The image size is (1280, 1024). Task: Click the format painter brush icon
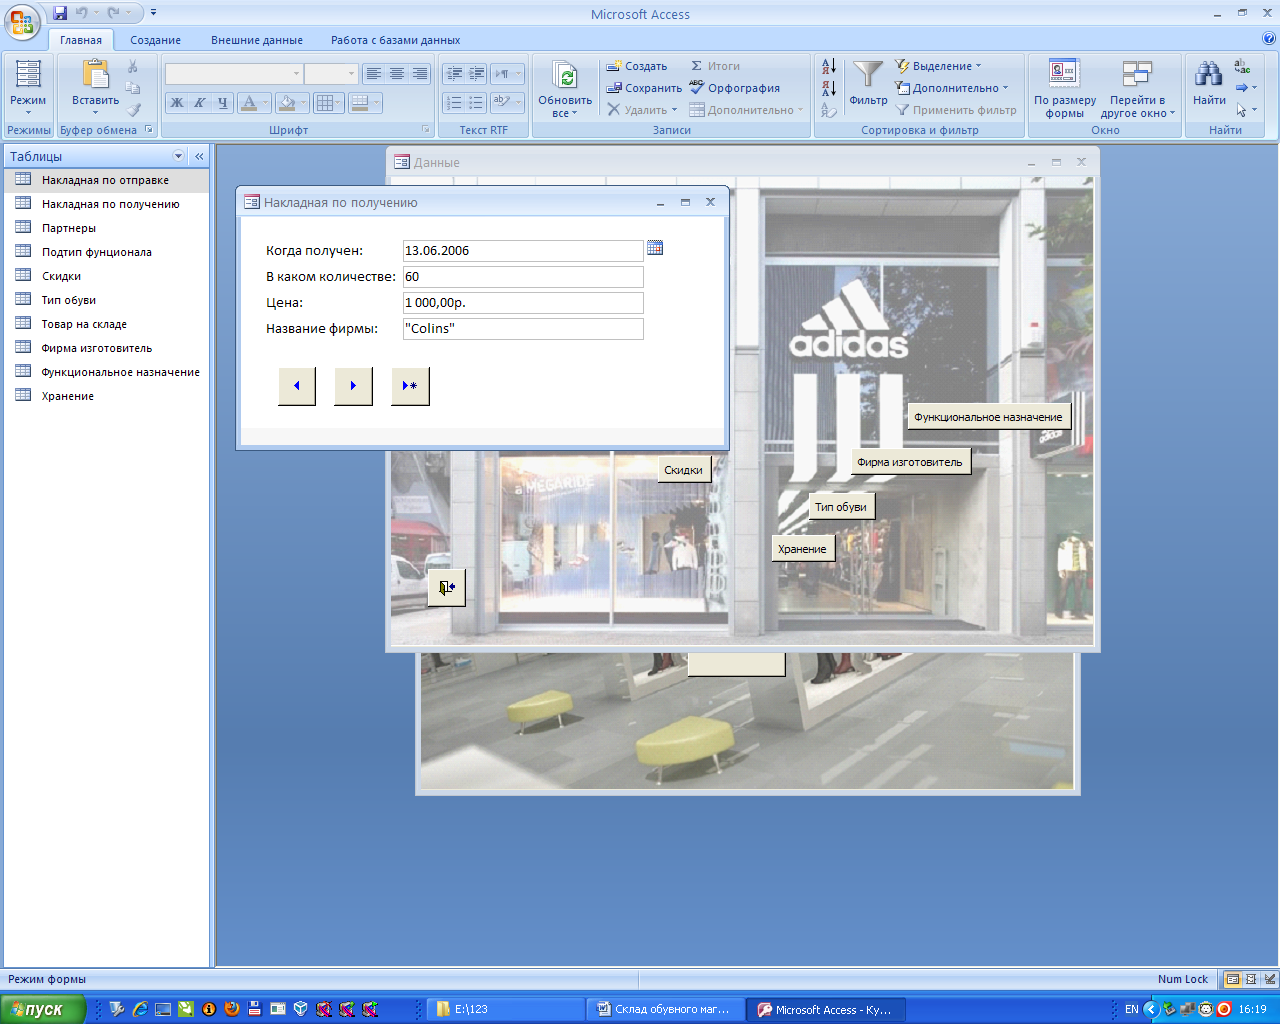point(133,110)
